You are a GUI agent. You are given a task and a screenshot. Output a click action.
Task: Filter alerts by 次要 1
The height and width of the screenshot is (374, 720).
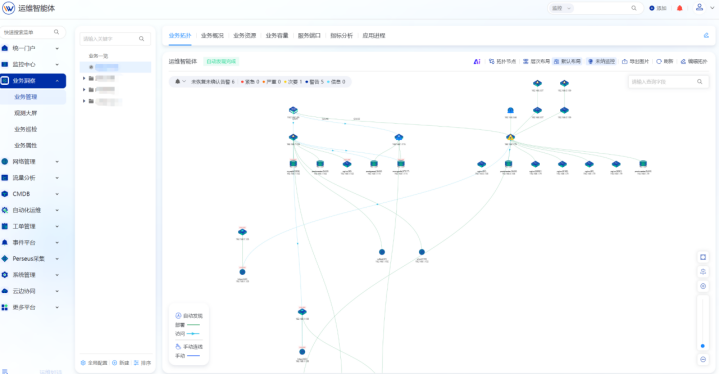pyautogui.click(x=293, y=82)
